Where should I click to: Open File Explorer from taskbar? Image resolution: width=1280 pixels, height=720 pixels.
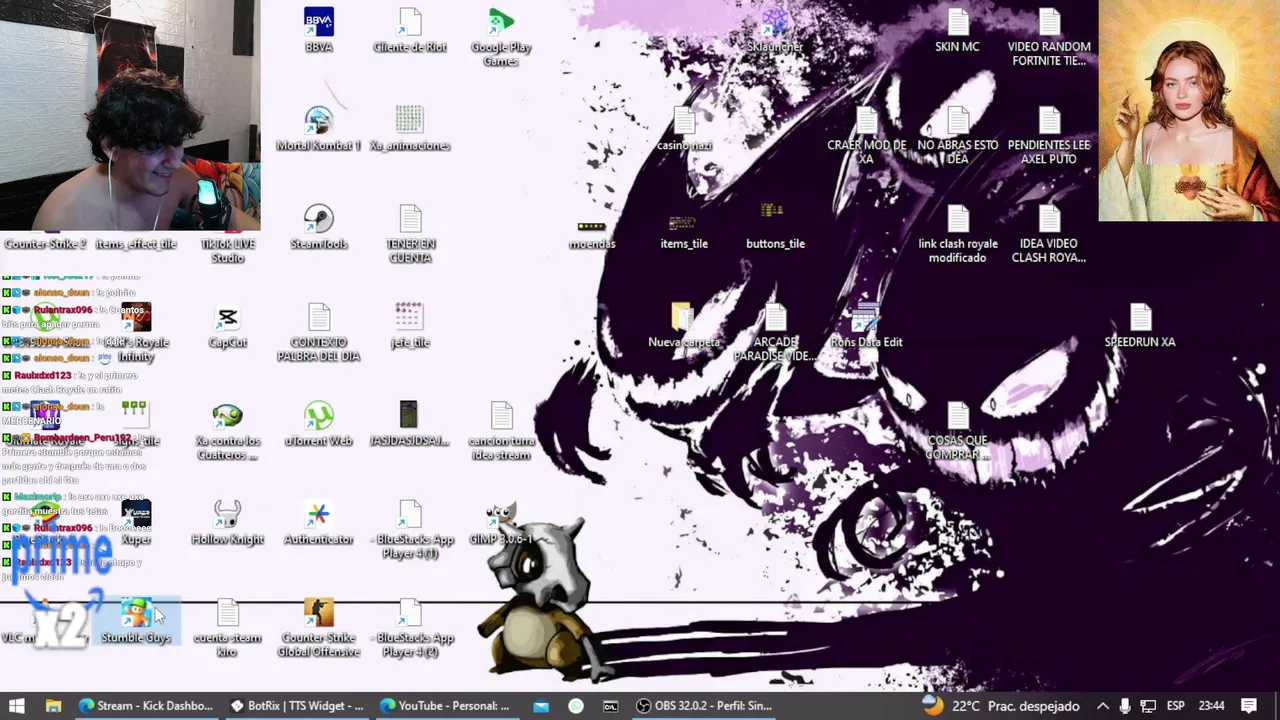pyautogui.click(x=53, y=705)
